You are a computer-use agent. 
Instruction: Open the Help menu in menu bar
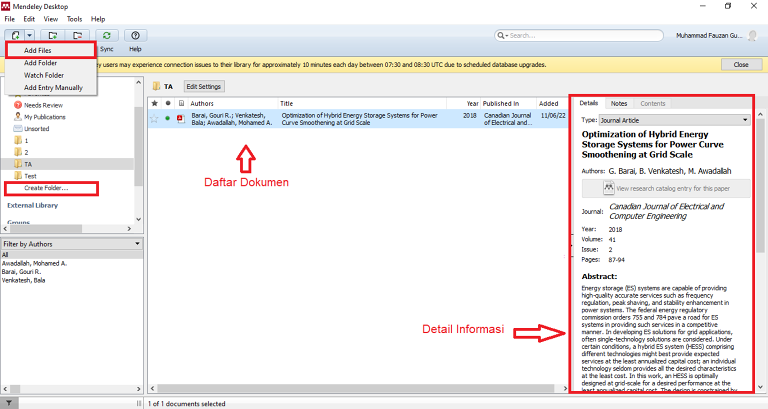98,19
